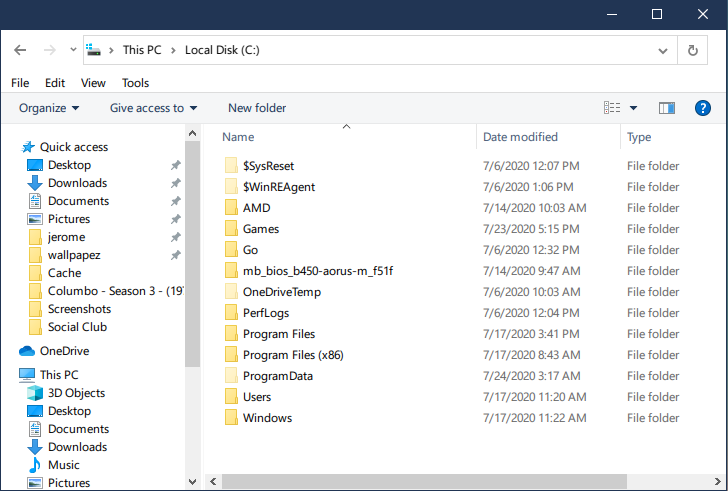The height and width of the screenshot is (491, 728).
Task: Open the View menu
Action: [x=93, y=83]
